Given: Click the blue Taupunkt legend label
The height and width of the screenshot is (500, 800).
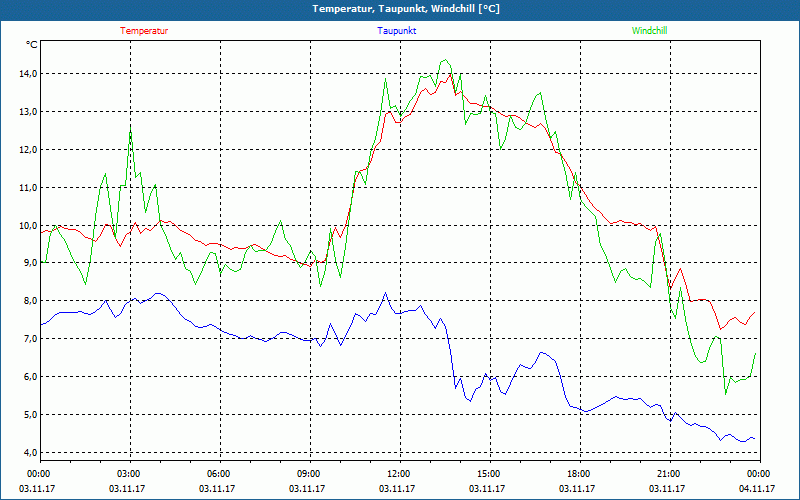Looking at the screenshot, I should [x=396, y=31].
